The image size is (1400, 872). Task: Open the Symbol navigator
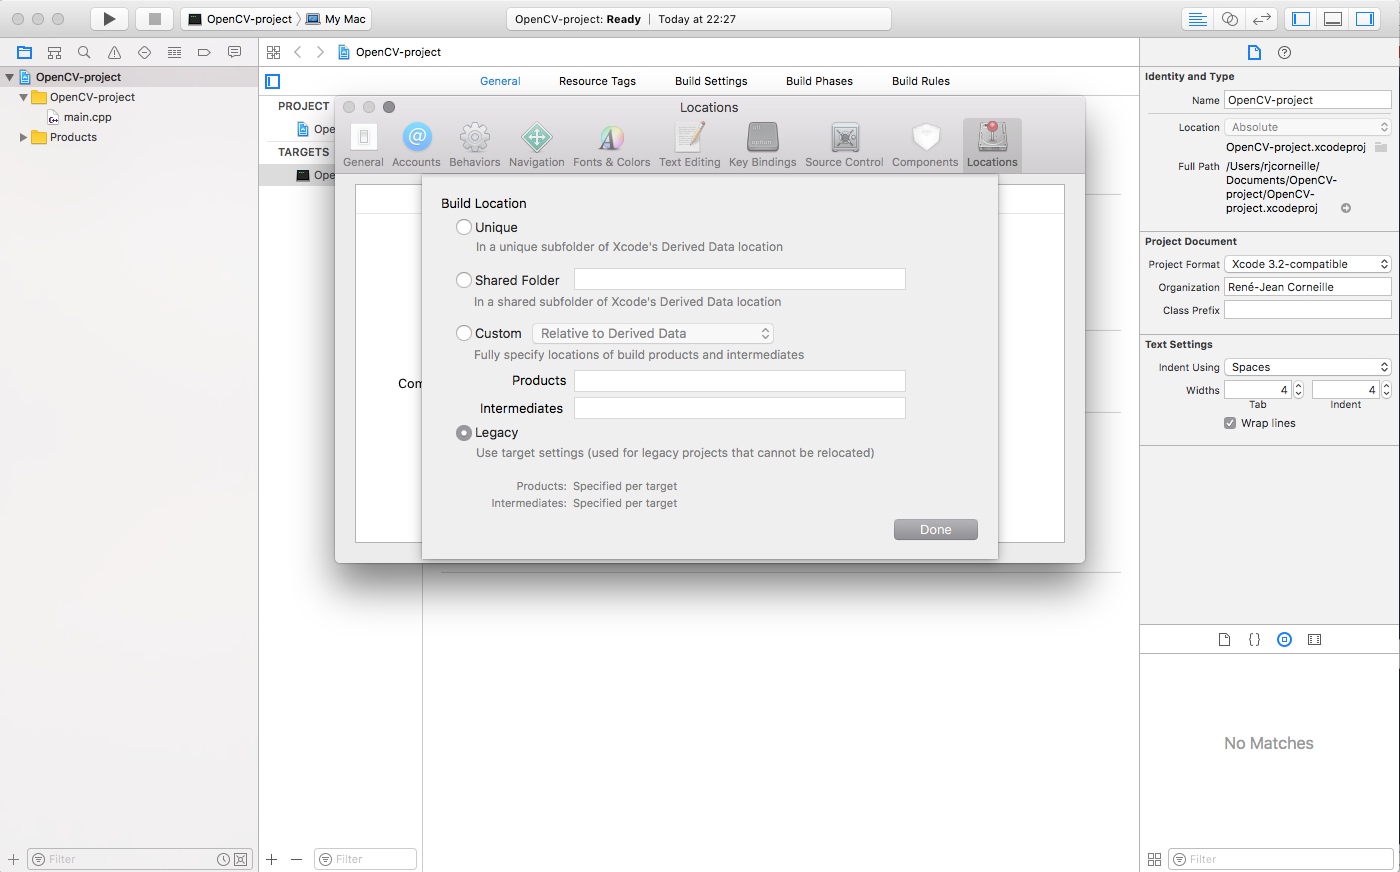[55, 52]
